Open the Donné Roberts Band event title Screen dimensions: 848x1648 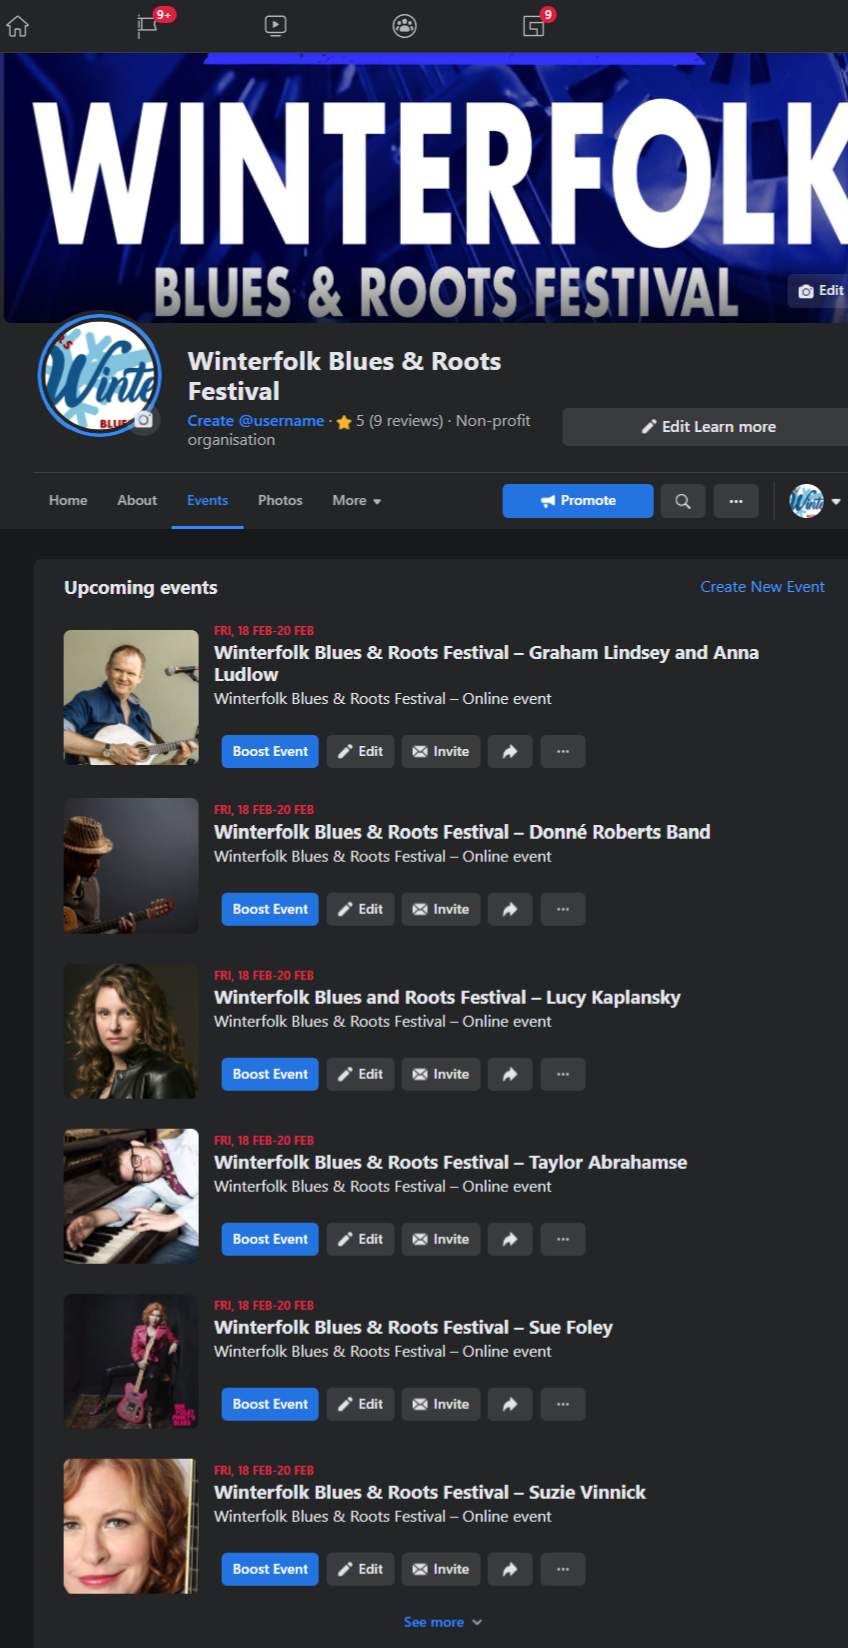pos(462,832)
